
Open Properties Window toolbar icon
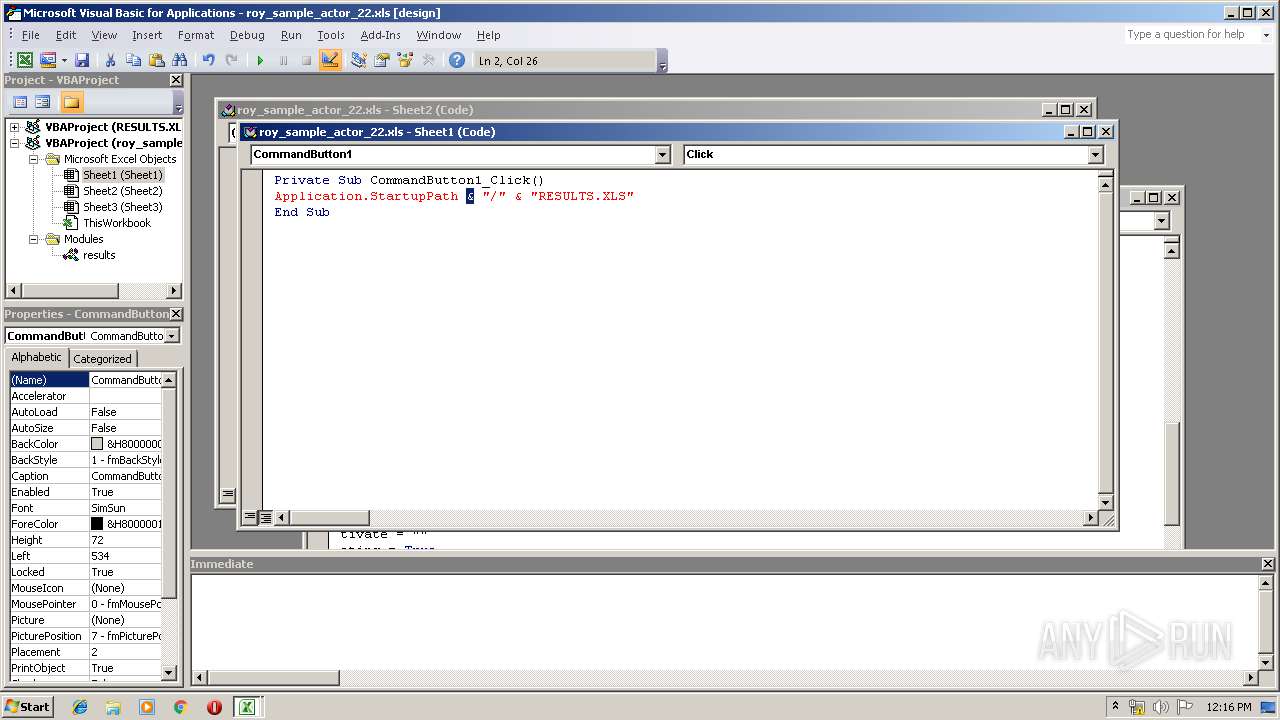point(381,61)
